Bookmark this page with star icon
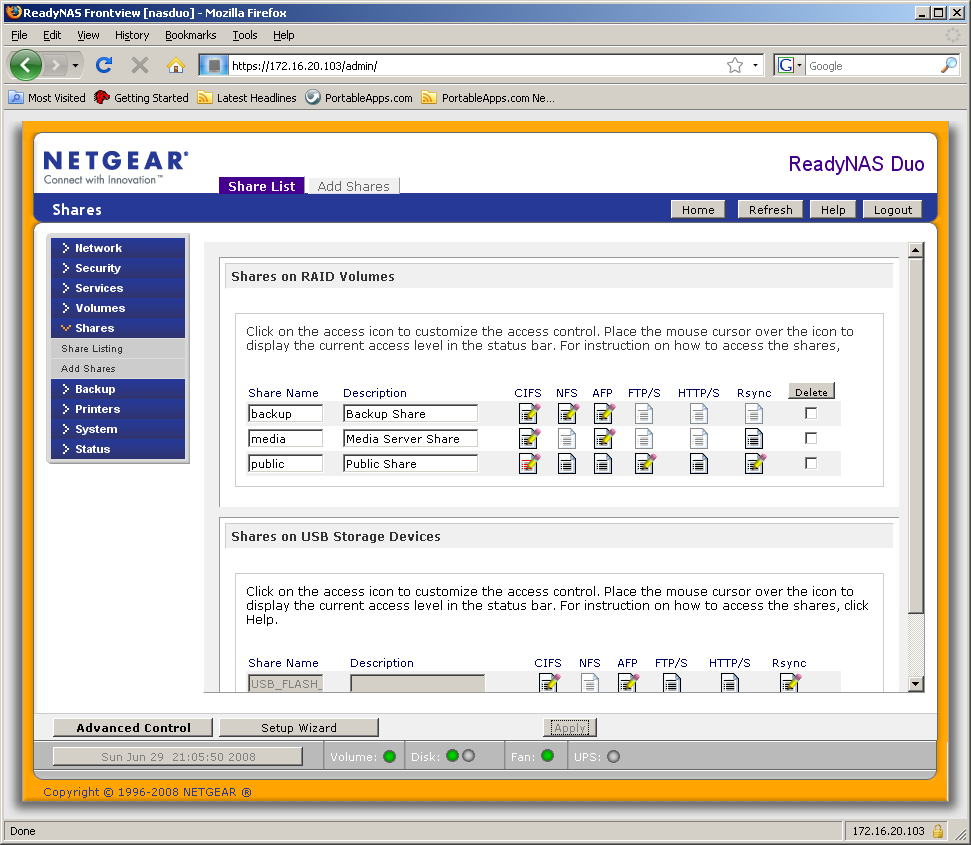Screen dimensions: 971x845 point(734,65)
